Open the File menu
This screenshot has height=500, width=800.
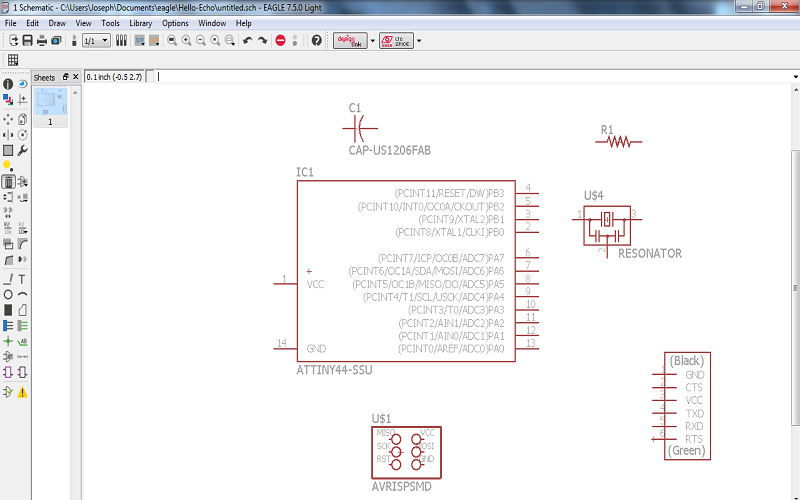(10, 23)
